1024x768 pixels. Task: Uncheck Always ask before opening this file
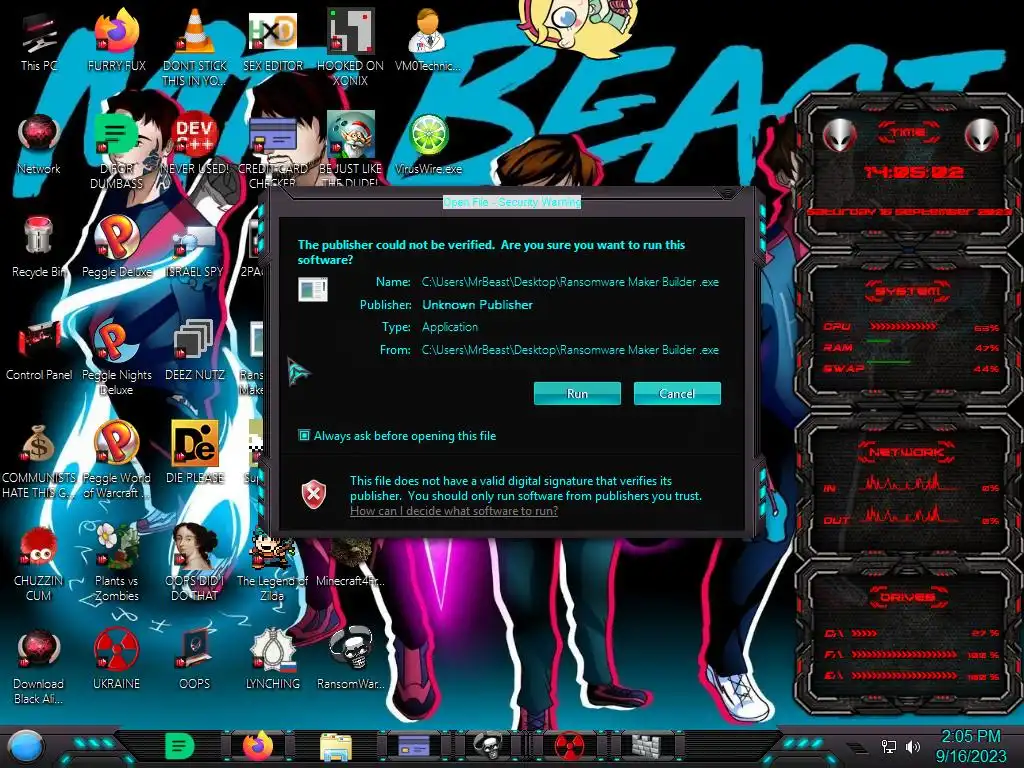click(x=304, y=435)
